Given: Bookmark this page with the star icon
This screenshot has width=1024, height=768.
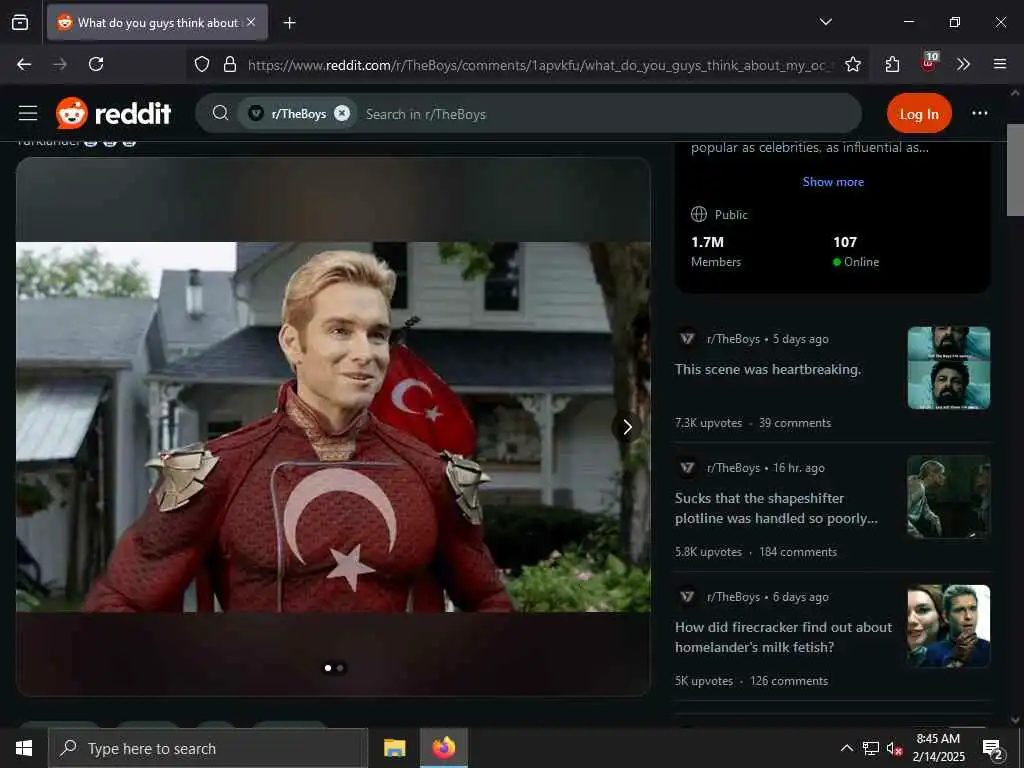Looking at the screenshot, I should pyautogui.click(x=852, y=64).
